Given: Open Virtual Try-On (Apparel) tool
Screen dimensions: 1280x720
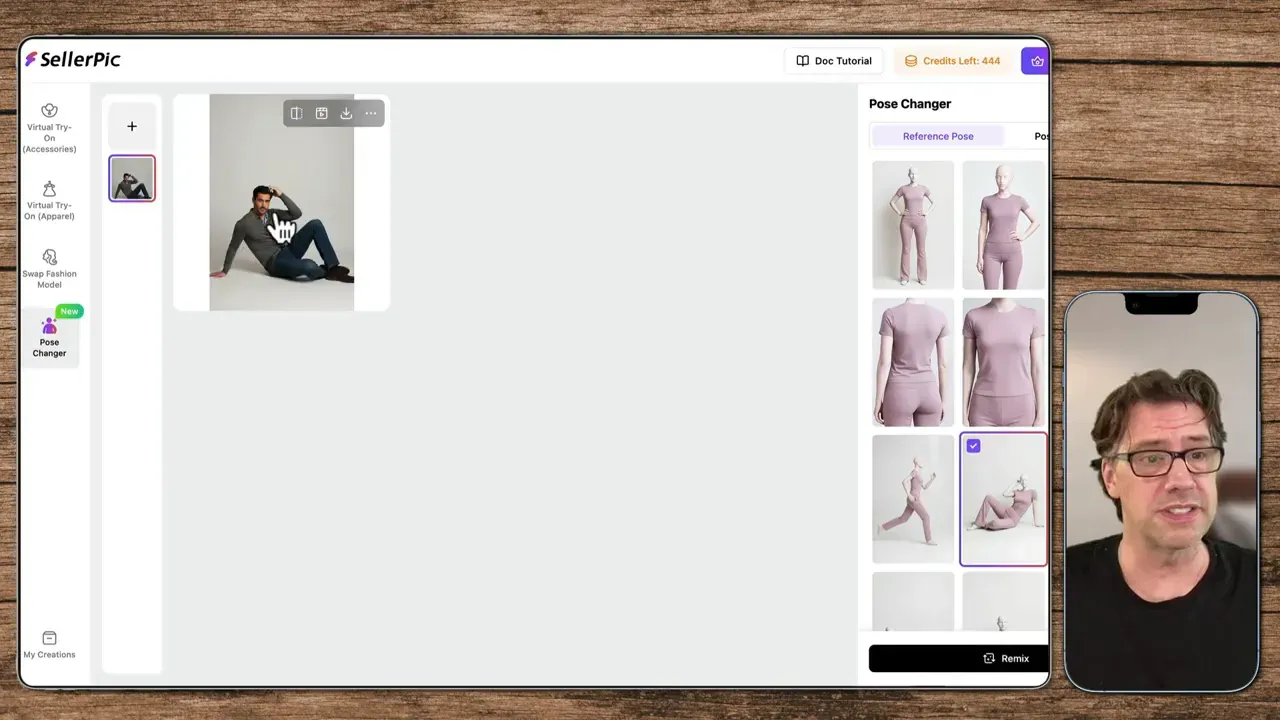Looking at the screenshot, I should point(49,200).
